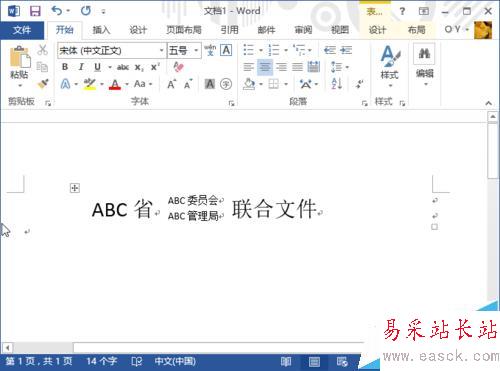Viewport: 500px width, 371px height.
Task: Apply character border A icon
Action: click(x=226, y=50)
